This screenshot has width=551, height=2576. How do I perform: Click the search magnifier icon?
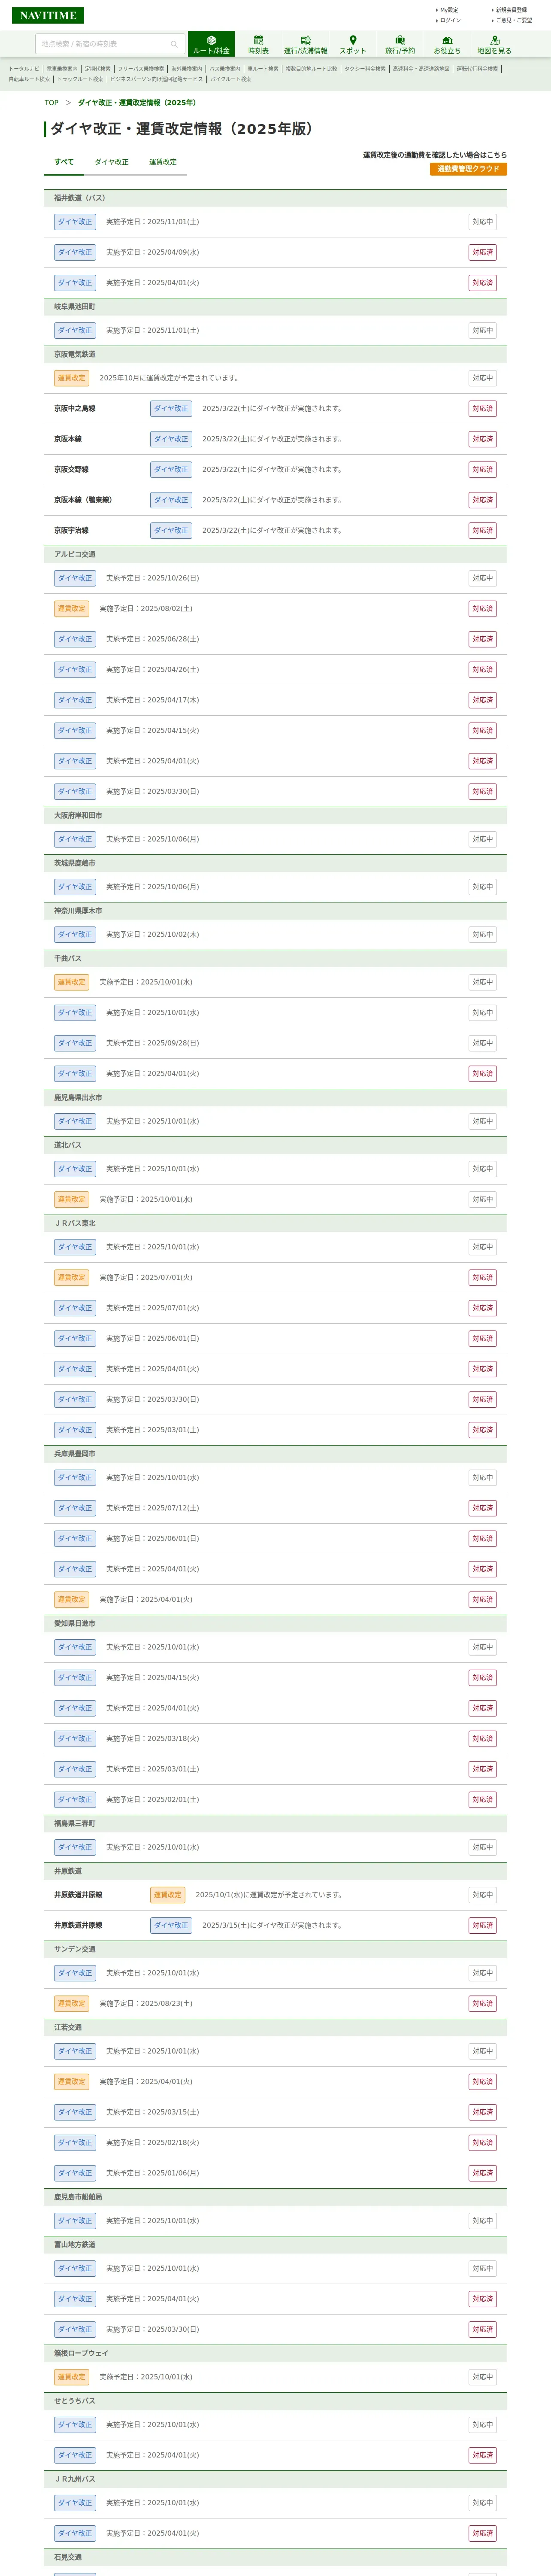click(x=174, y=44)
